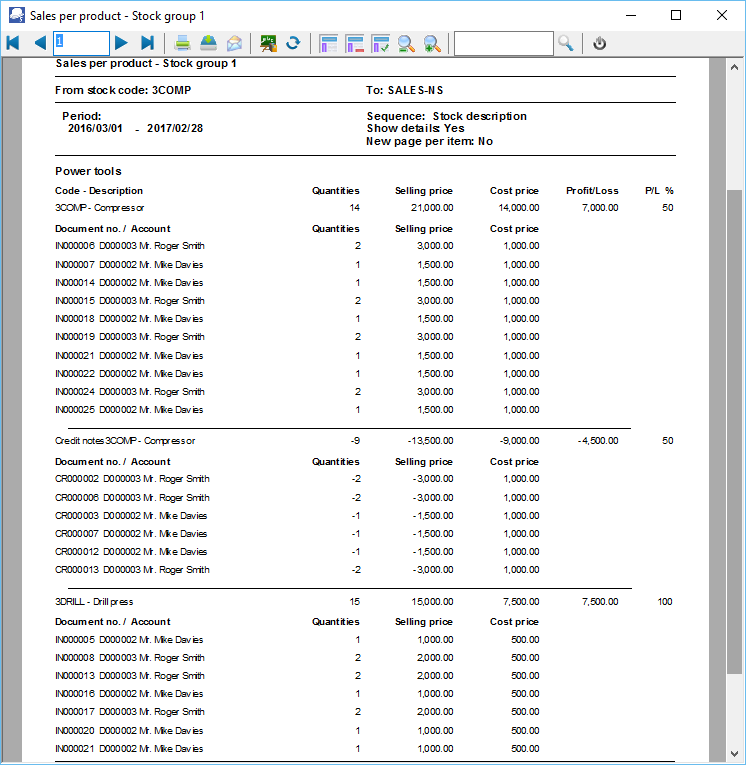The height and width of the screenshot is (765, 746).
Task: Click the search magnifier beside text box
Action: [566, 43]
